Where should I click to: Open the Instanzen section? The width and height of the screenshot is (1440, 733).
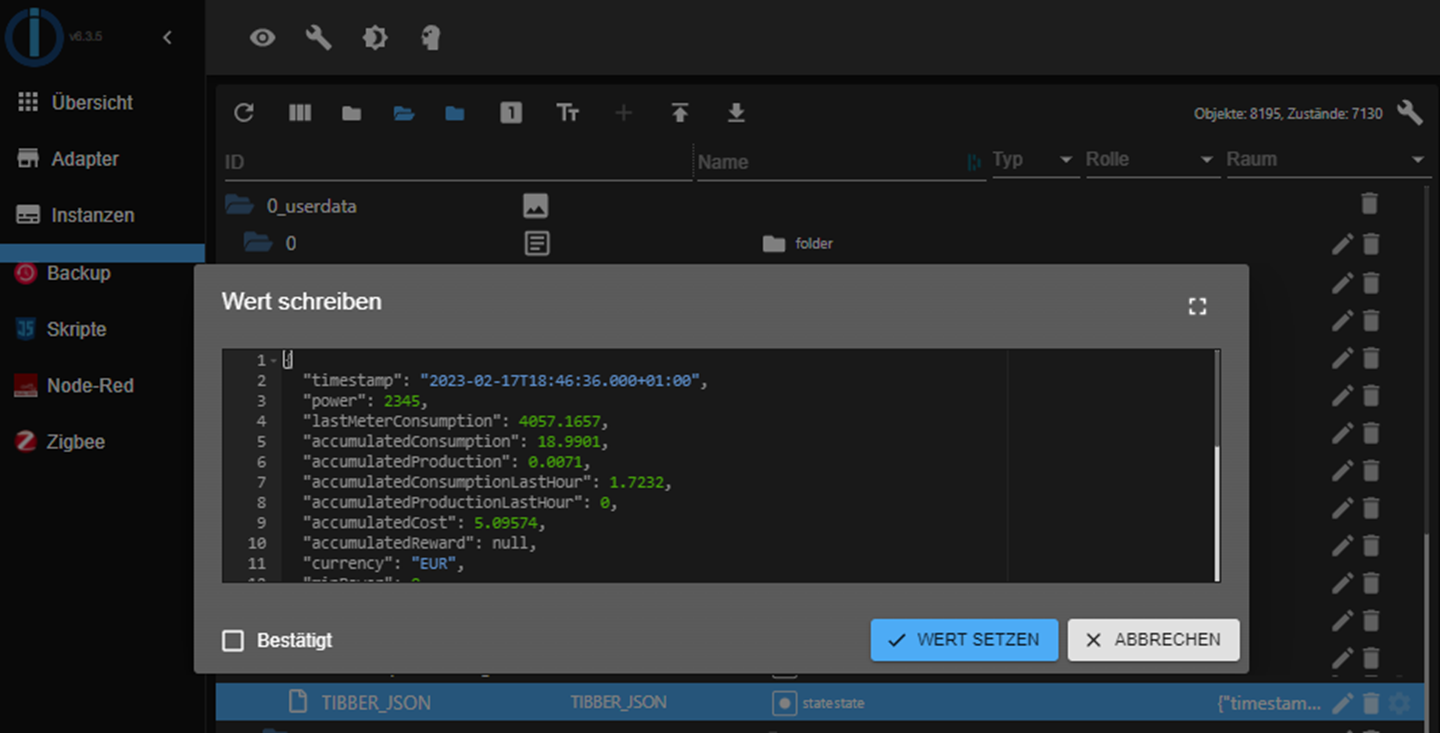[x=76, y=215]
